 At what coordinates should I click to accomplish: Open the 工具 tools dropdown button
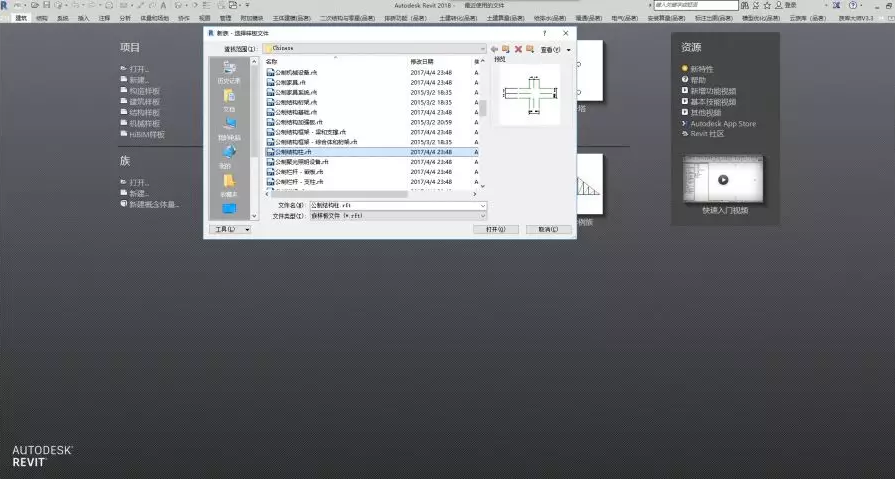coord(230,229)
